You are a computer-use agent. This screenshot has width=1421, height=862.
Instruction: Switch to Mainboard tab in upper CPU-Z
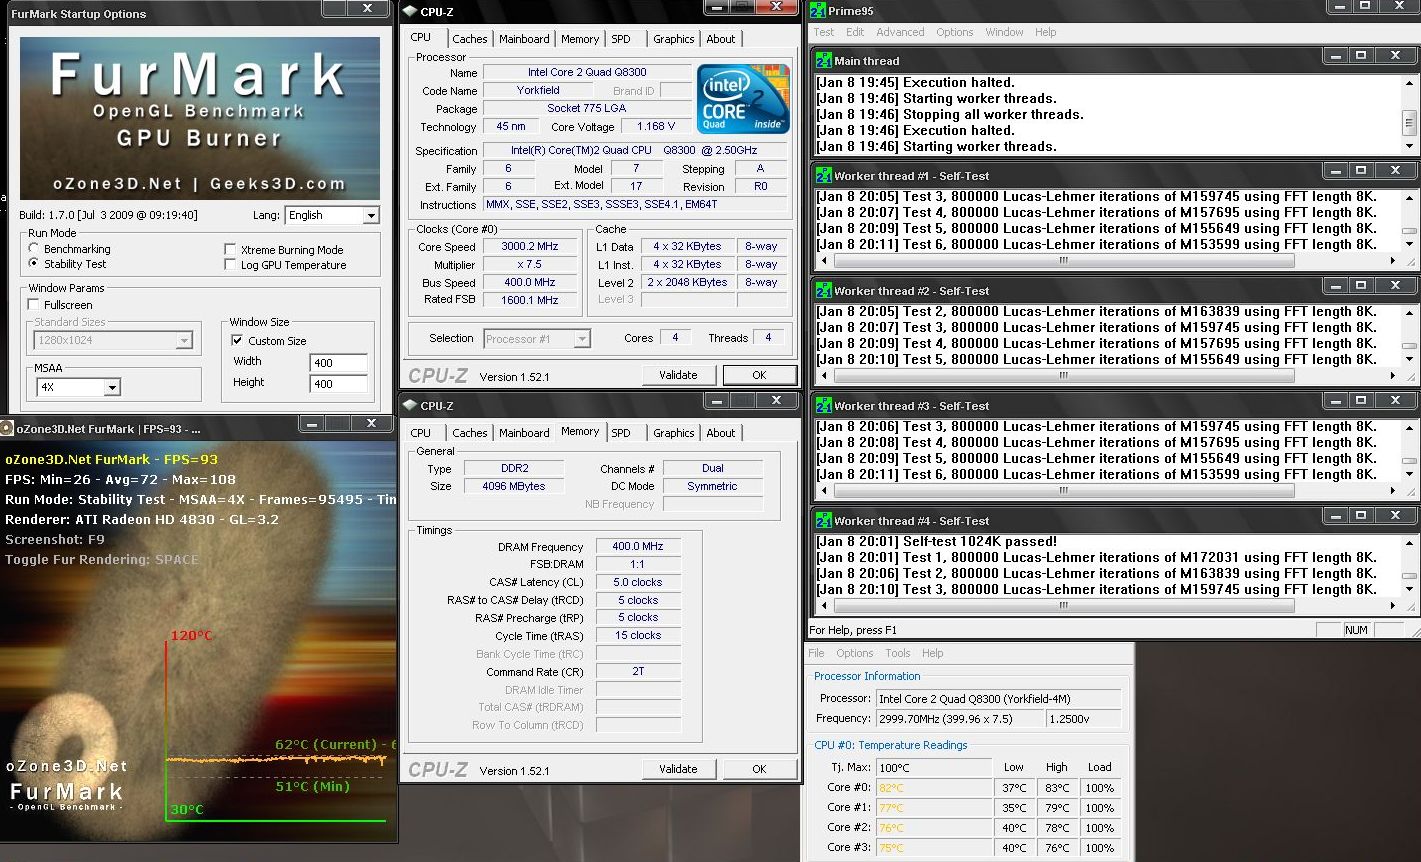coord(524,39)
